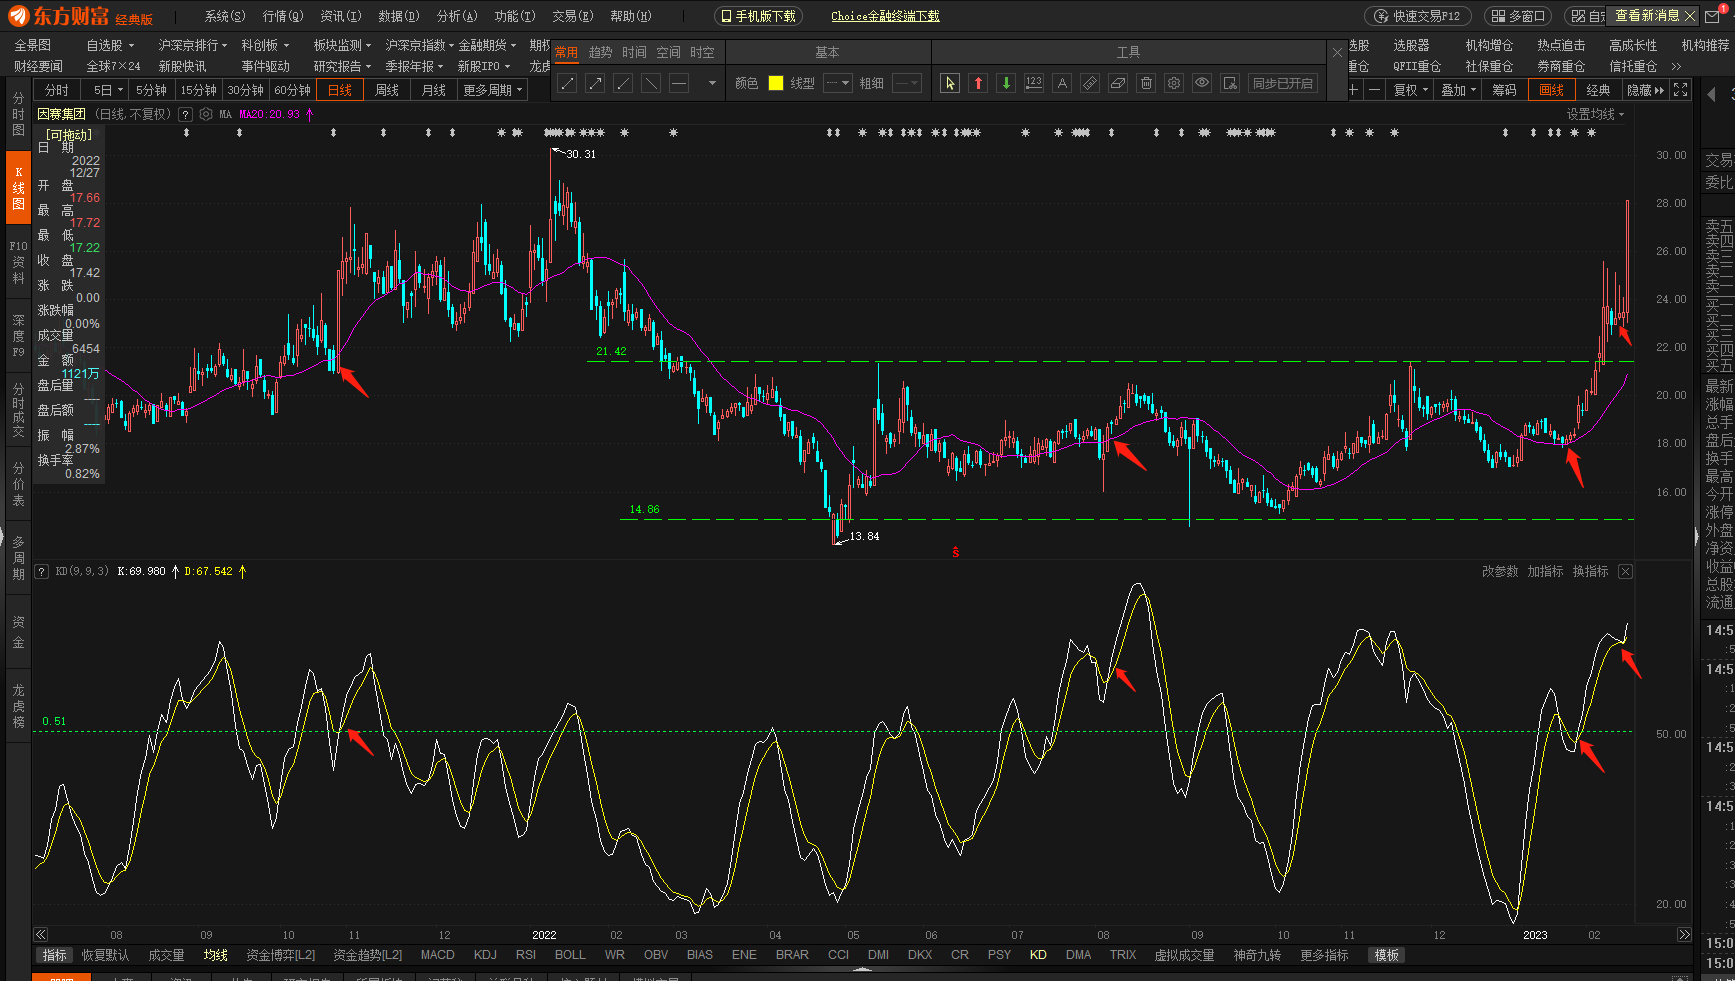
Task: Close the drawing tools panel
Action: pos(1337,52)
